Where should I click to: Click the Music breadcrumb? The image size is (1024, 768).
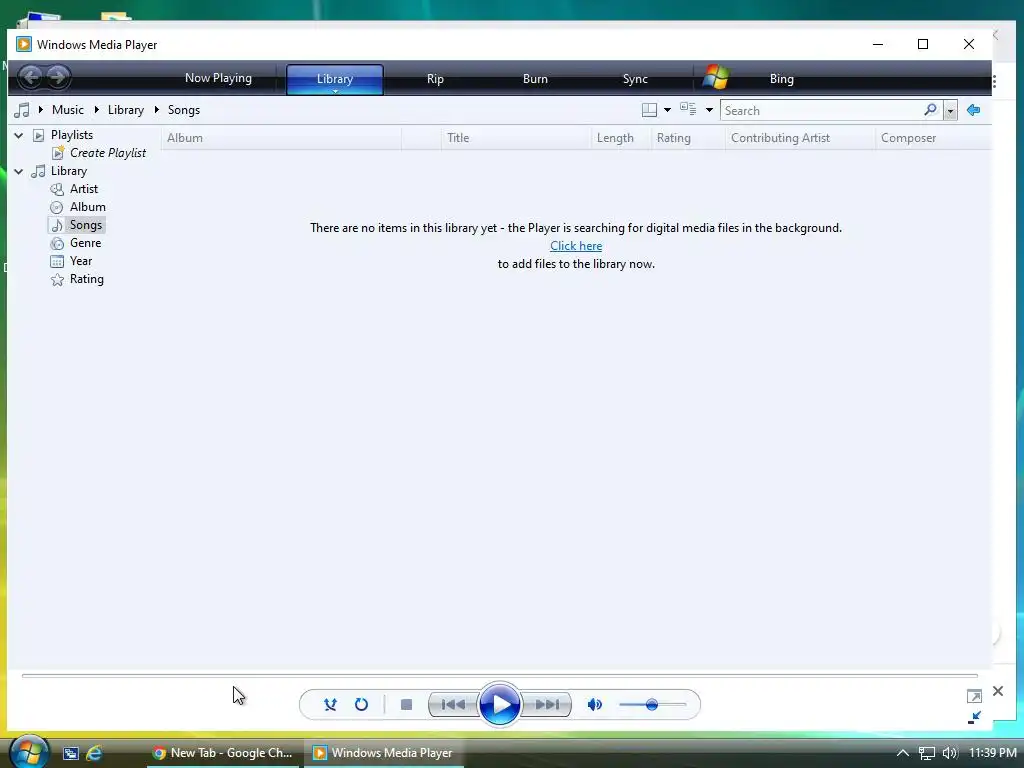click(67, 110)
